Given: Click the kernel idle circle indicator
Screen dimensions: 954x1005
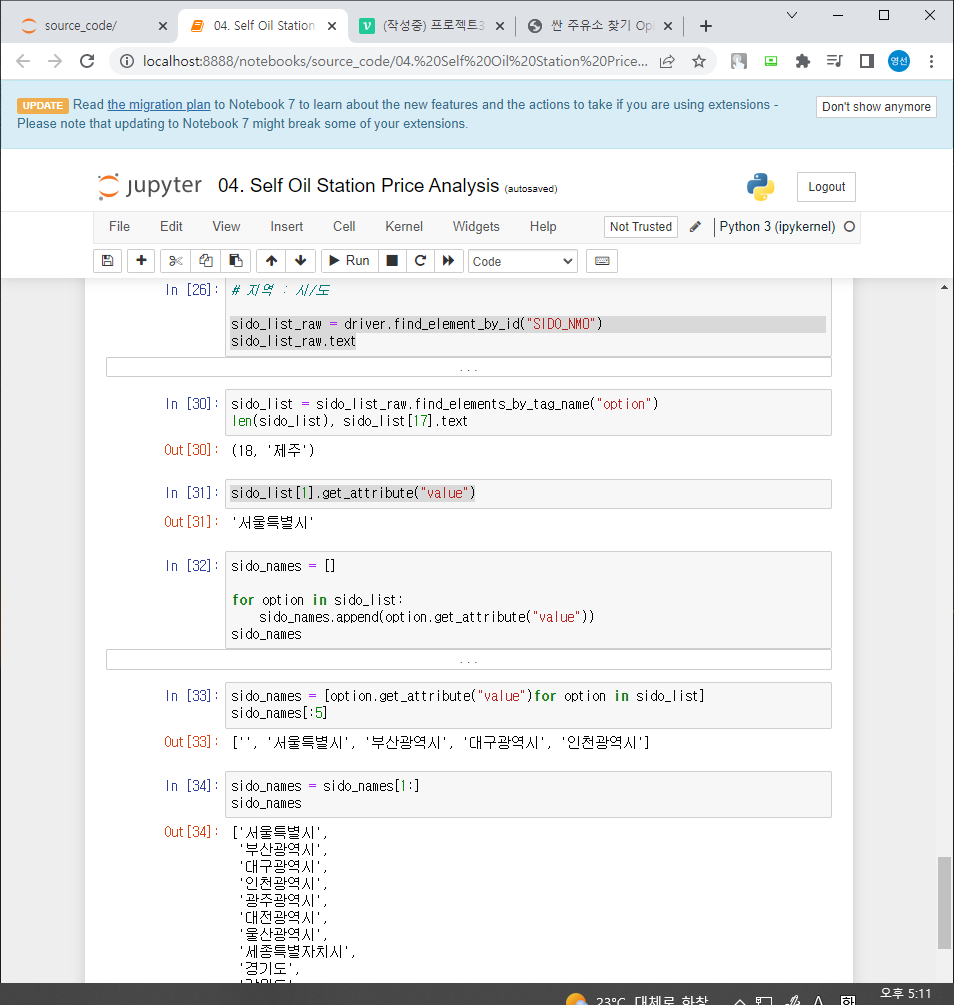Looking at the screenshot, I should pos(849,226).
